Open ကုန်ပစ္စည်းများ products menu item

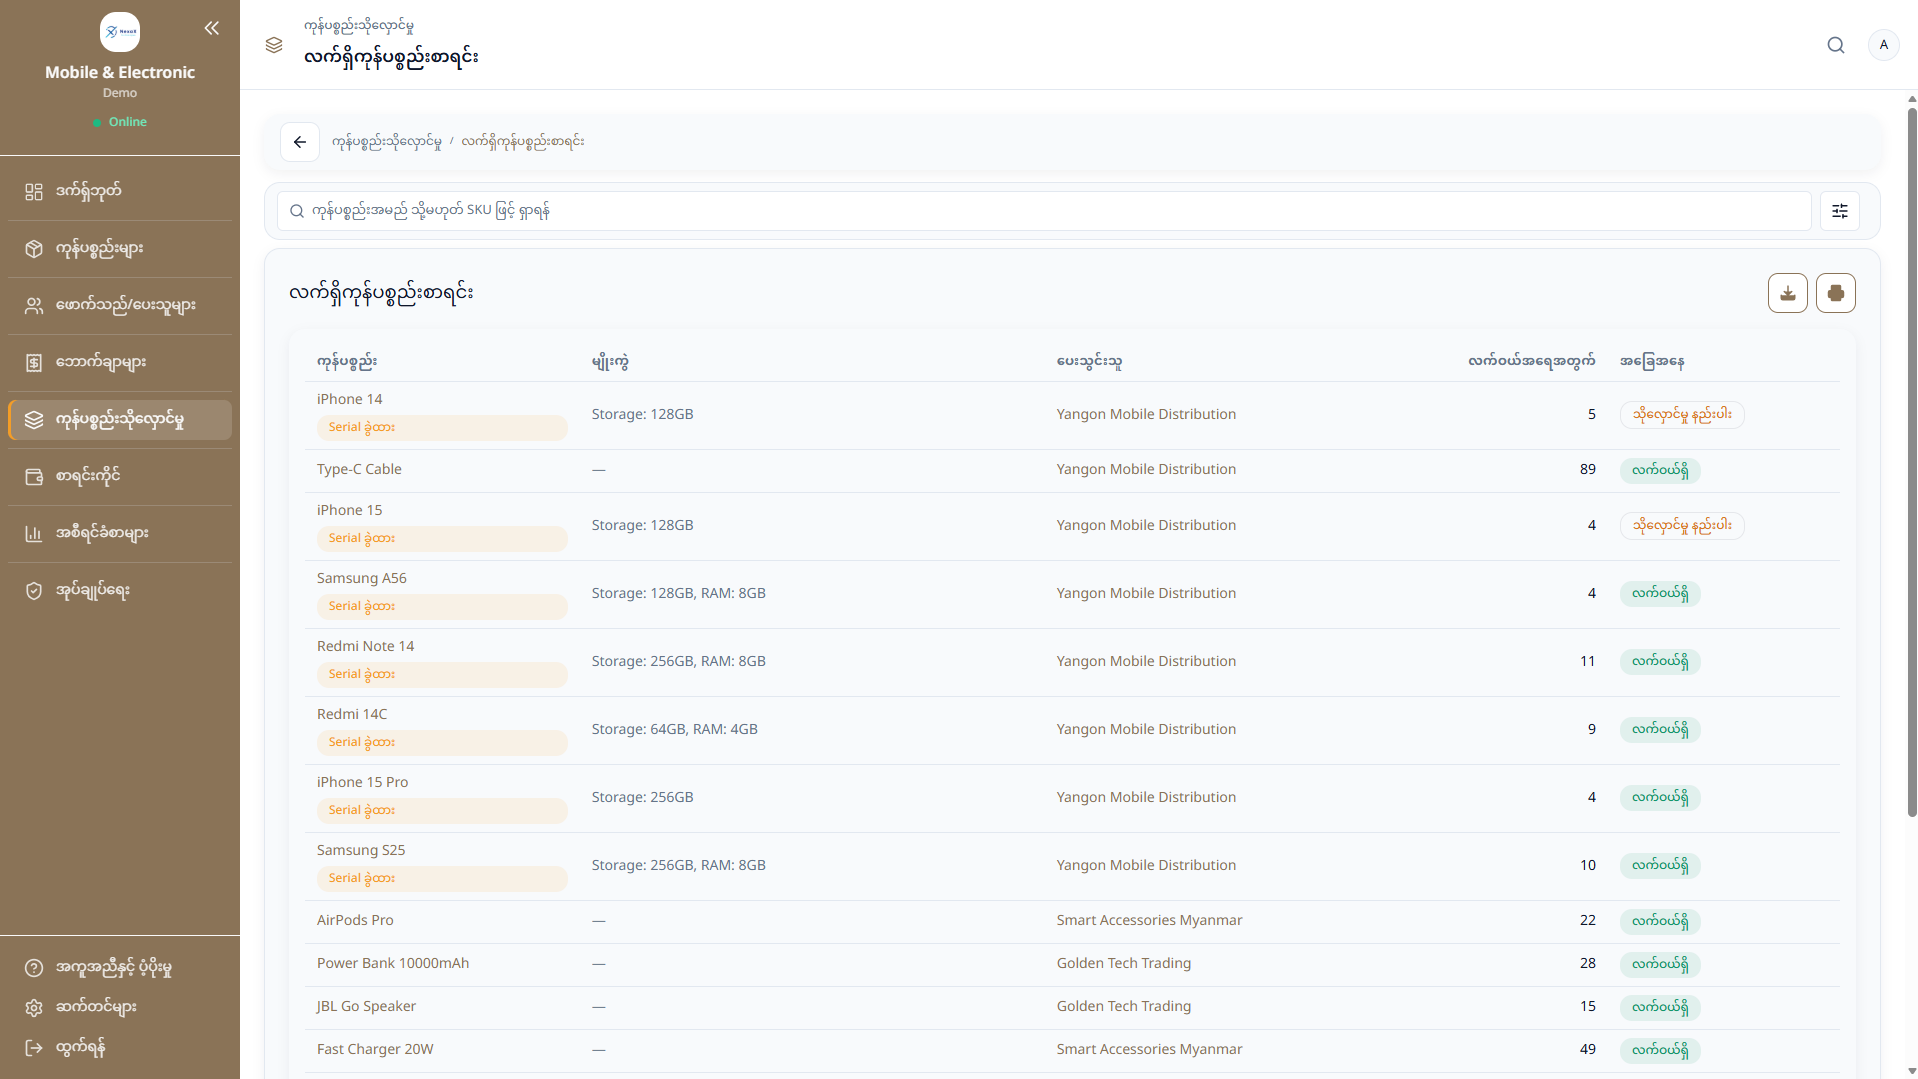coord(120,248)
